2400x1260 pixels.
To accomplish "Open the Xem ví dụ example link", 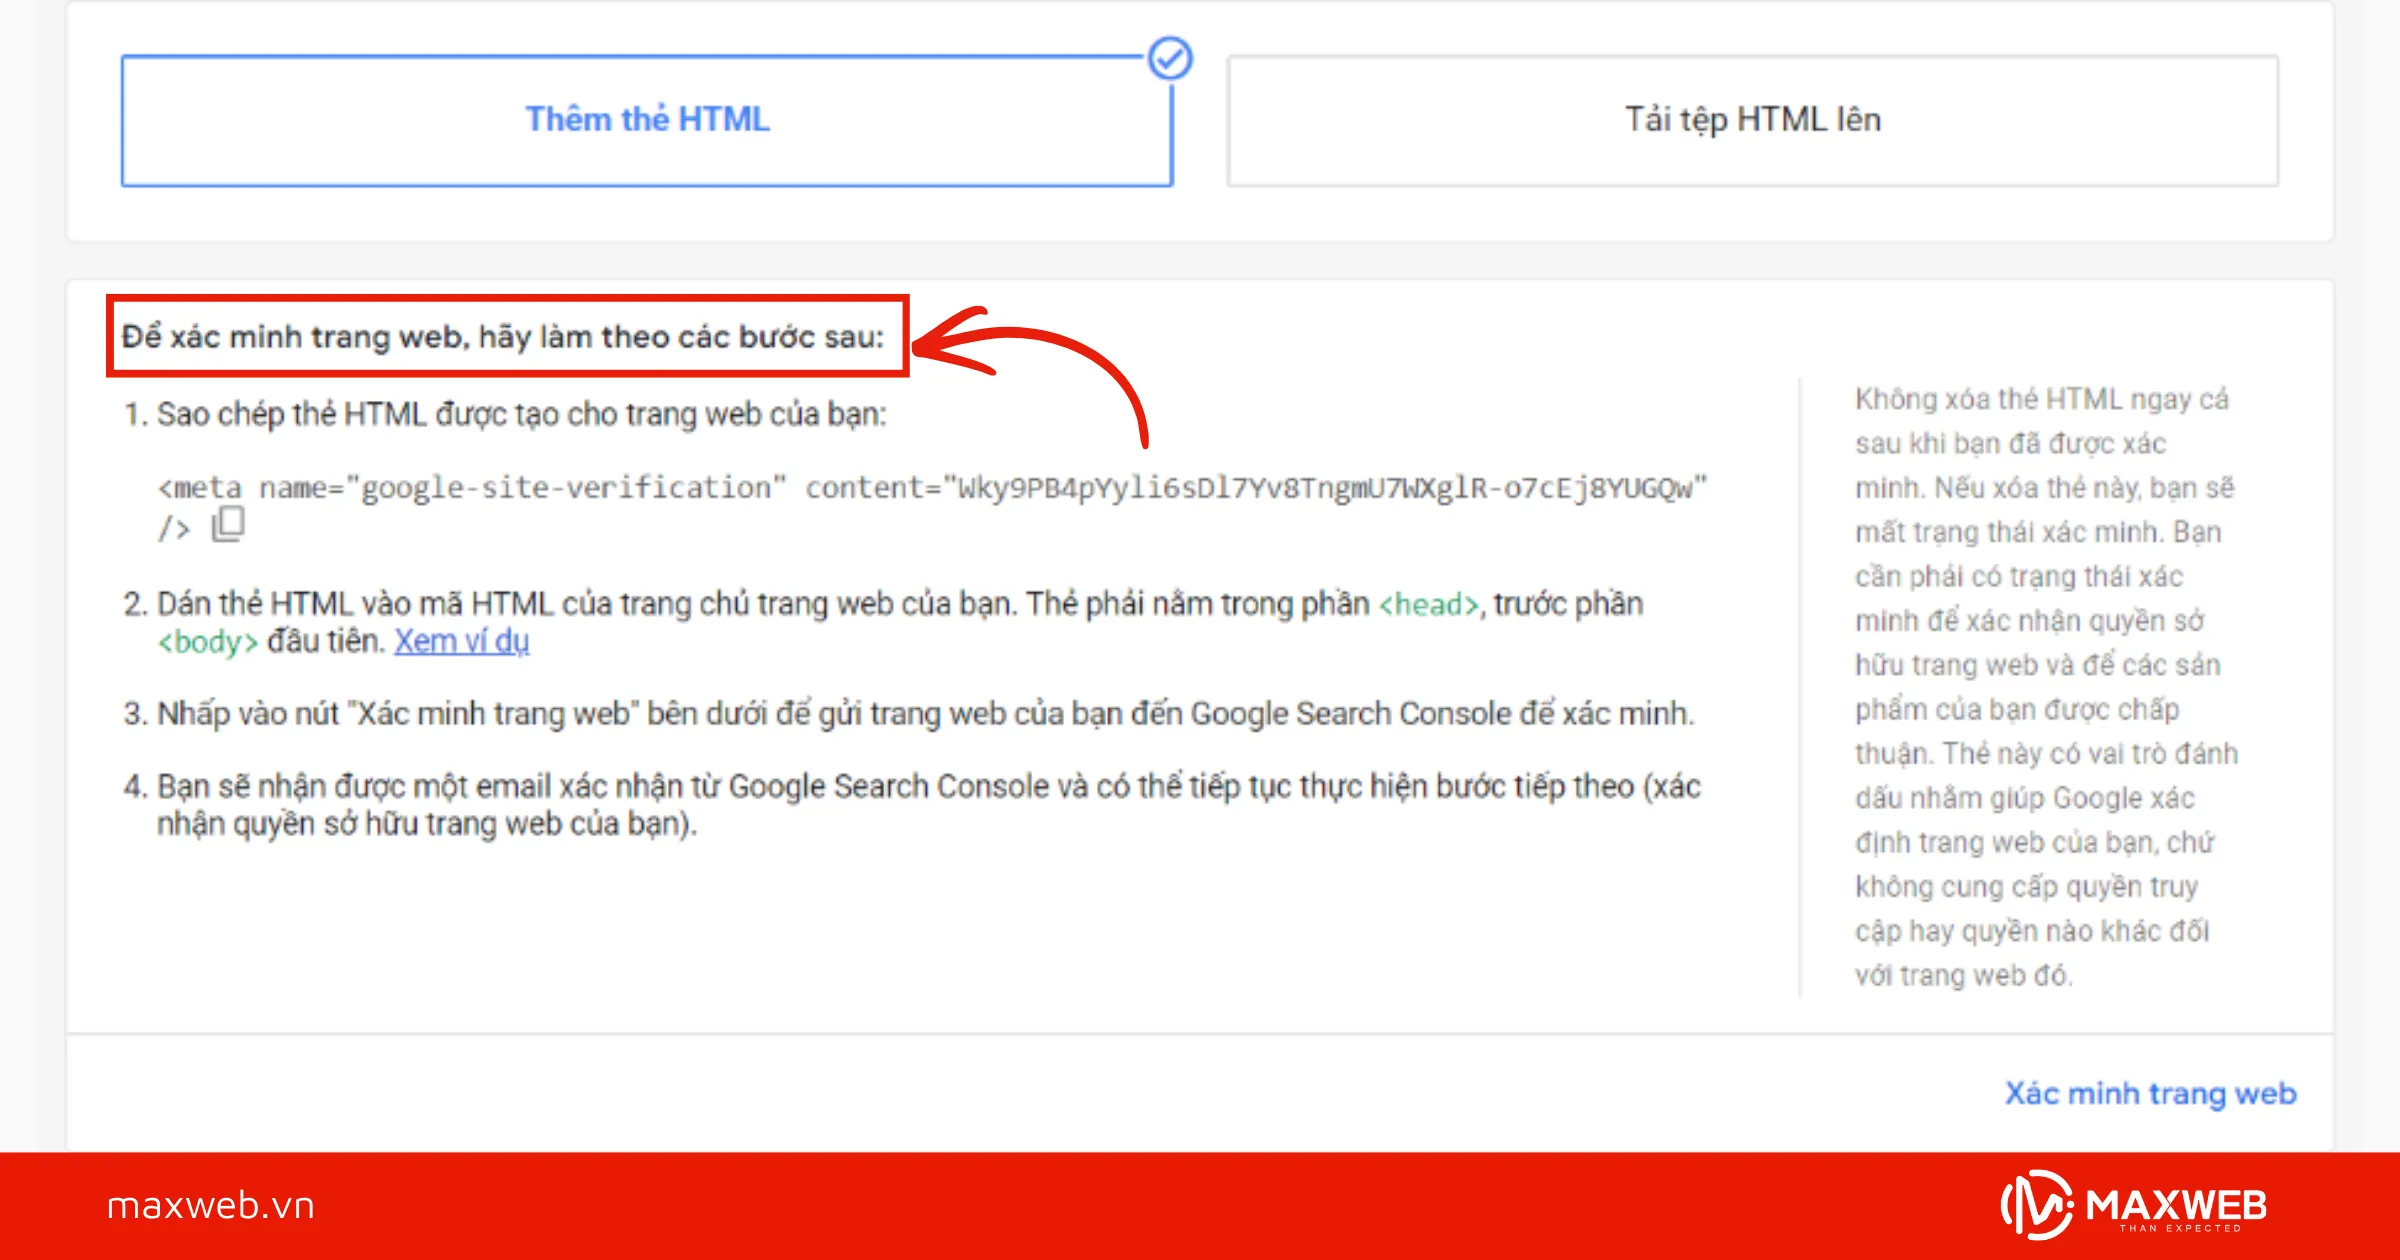I will [x=463, y=640].
